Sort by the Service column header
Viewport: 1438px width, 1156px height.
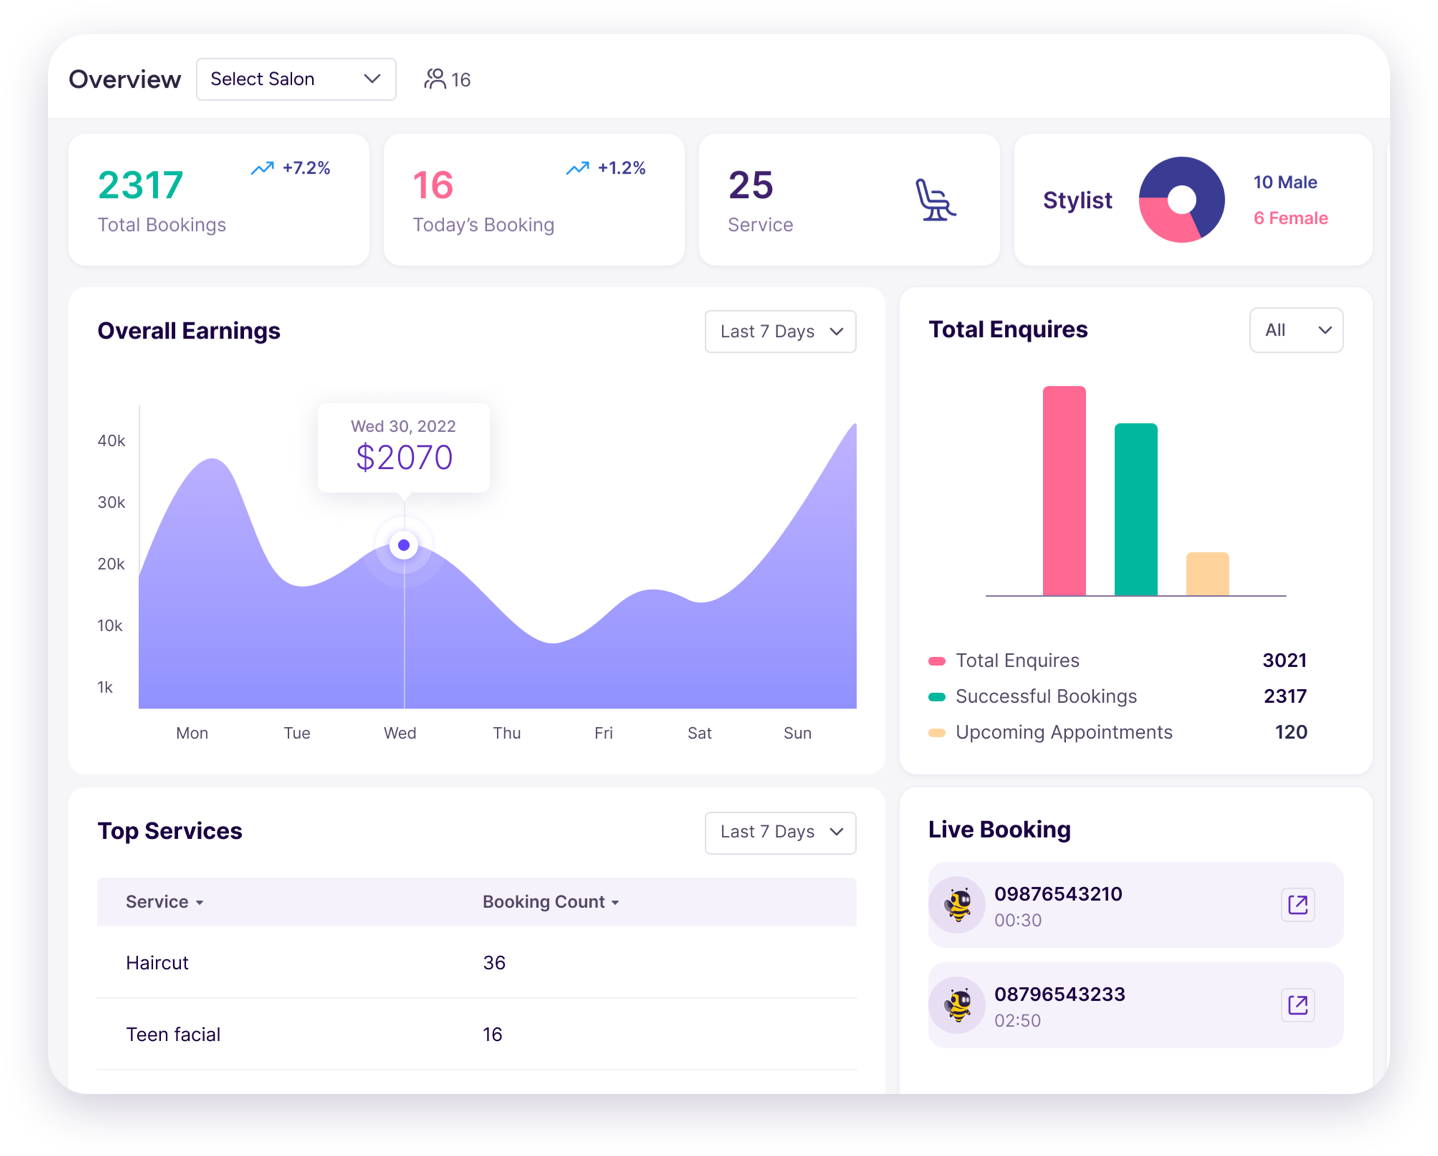click(165, 902)
